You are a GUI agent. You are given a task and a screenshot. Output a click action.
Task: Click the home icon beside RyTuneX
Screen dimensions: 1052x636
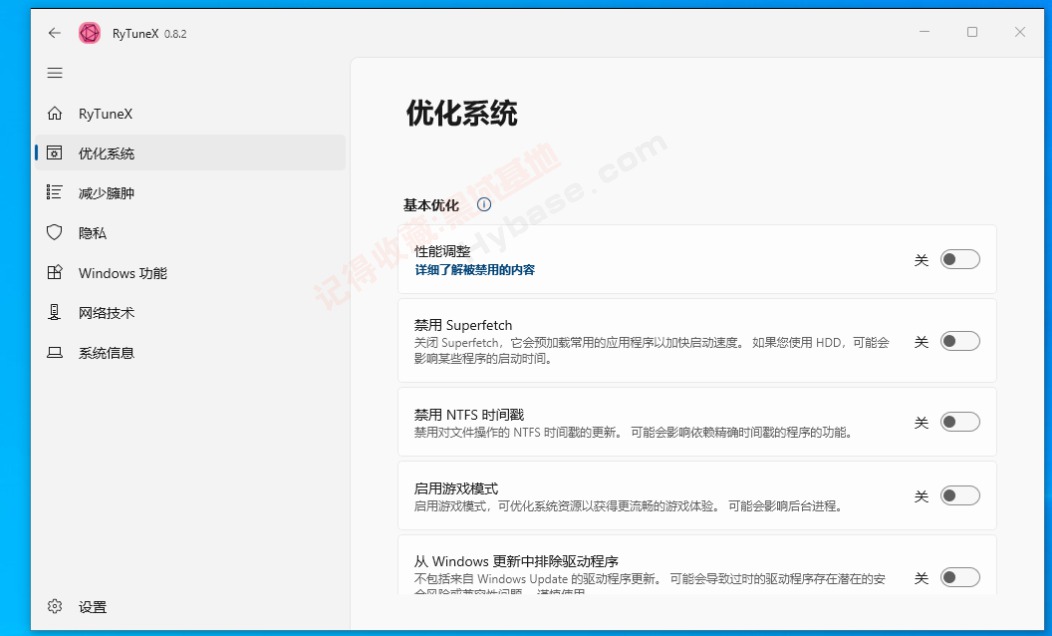(x=55, y=113)
